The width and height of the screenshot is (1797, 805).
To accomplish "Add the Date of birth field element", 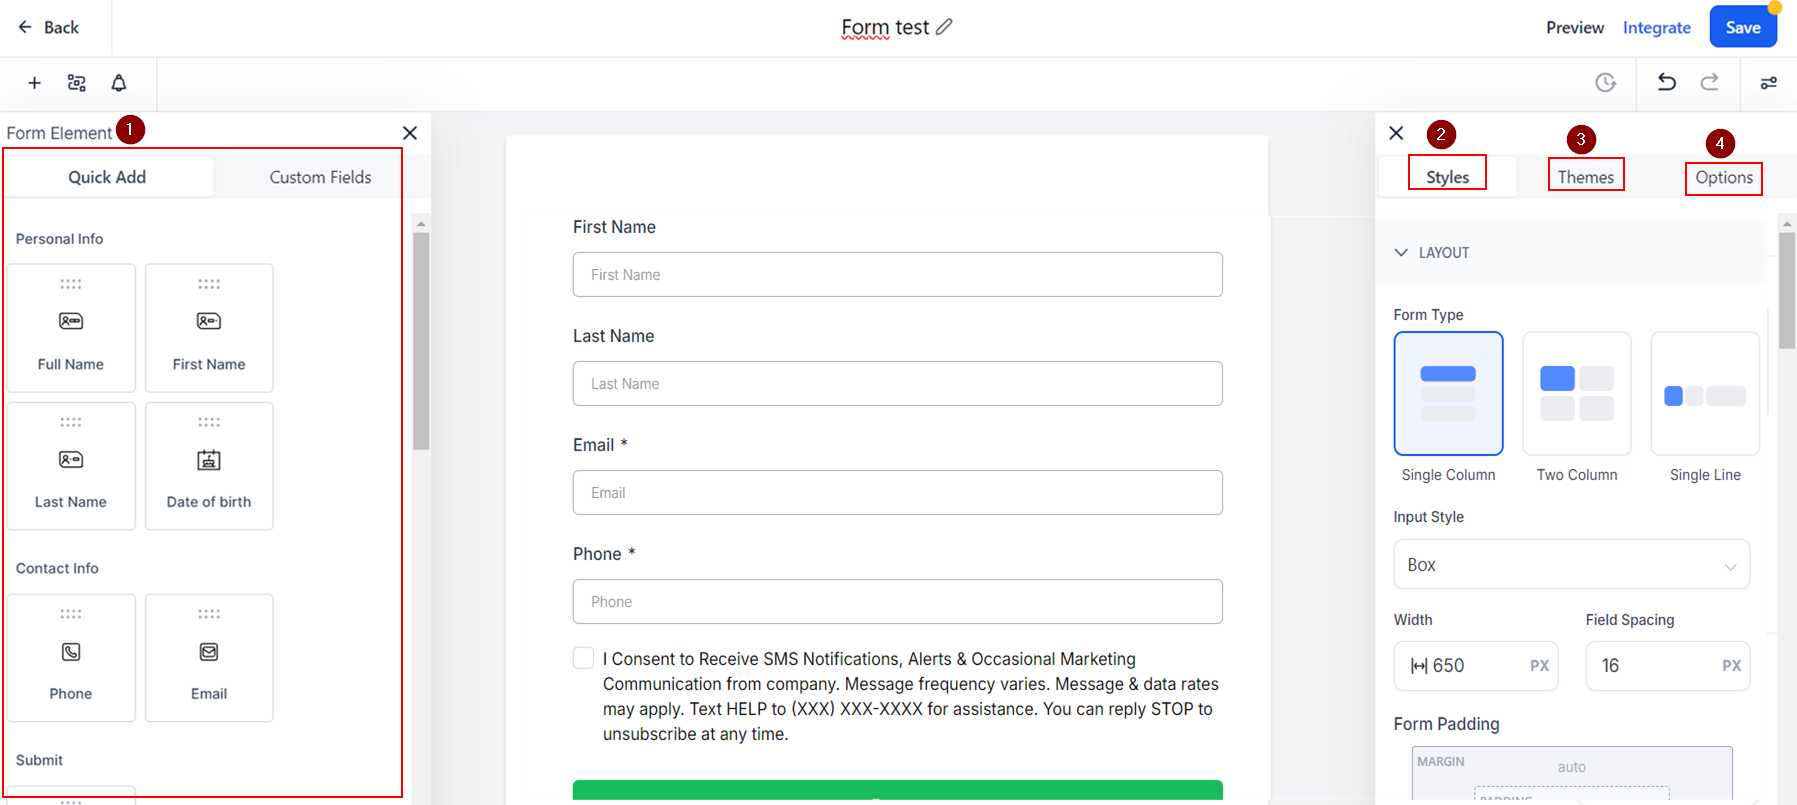I will [209, 466].
